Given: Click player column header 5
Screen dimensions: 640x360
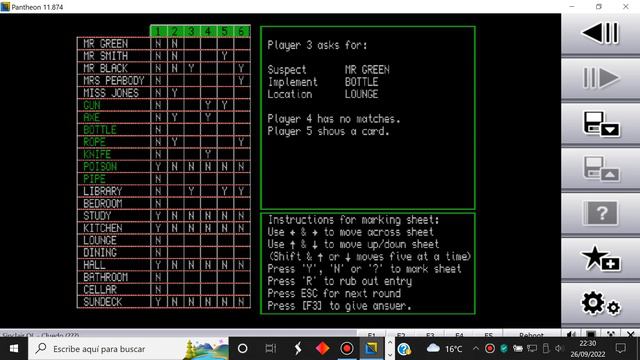Looking at the screenshot, I should tap(224, 31).
